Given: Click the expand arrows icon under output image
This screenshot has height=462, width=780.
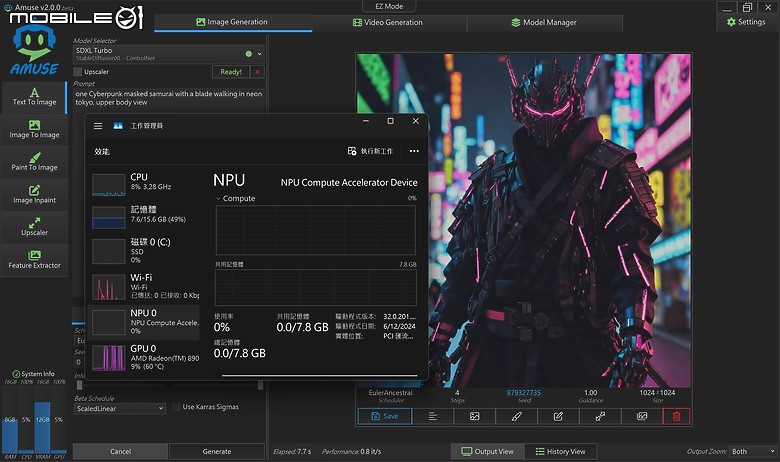Looking at the screenshot, I should coord(600,416).
